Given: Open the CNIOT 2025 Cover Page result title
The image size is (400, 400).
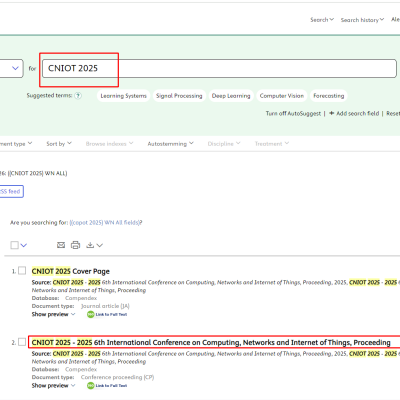Looking at the screenshot, I should pyautogui.click(x=71, y=271).
